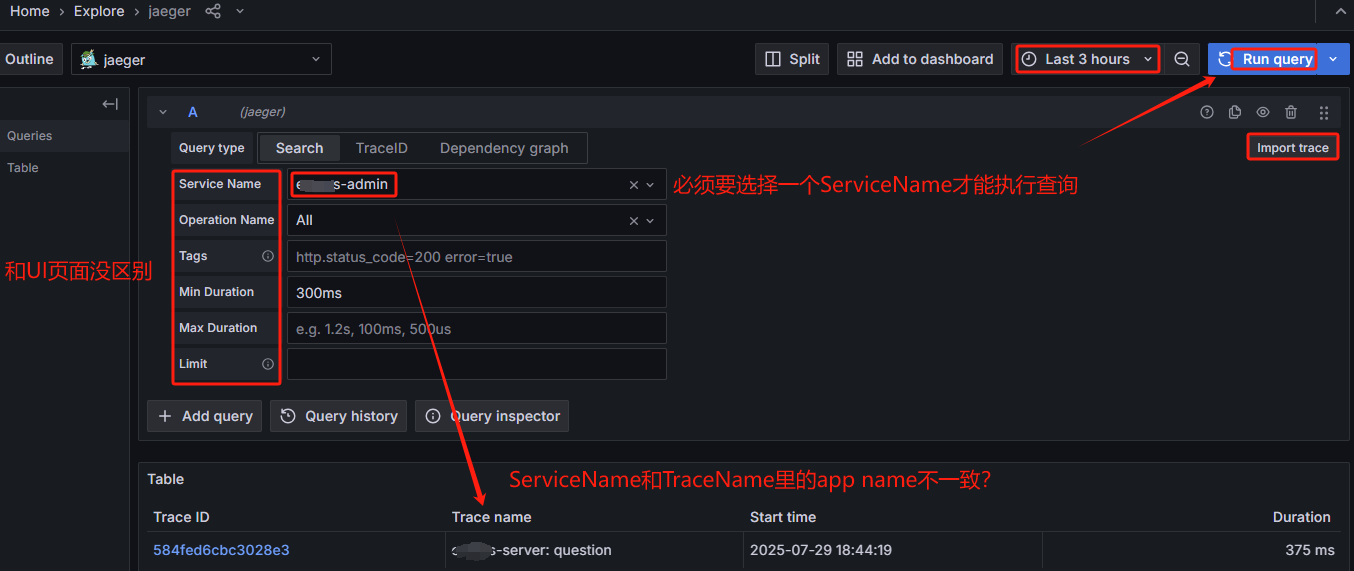Screen dimensions: 1354x571
Task: Sort by Duration column header
Action: click(x=1301, y=517)
